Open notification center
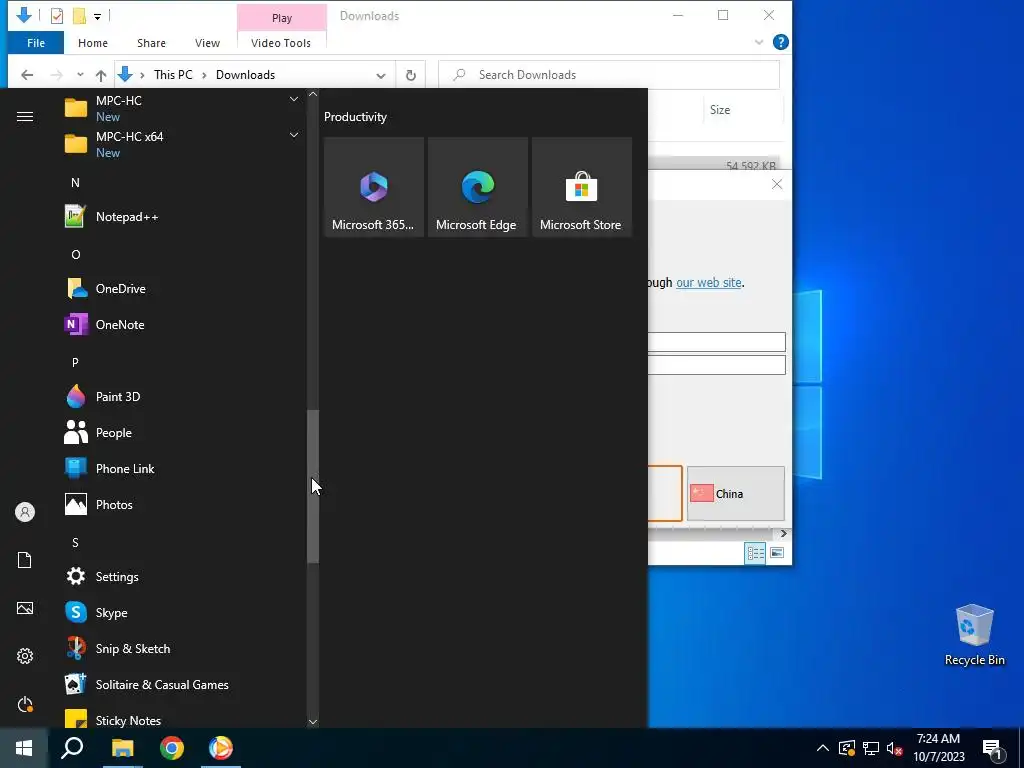Viewport: 1024px width, 768px height. click(992, 748)
